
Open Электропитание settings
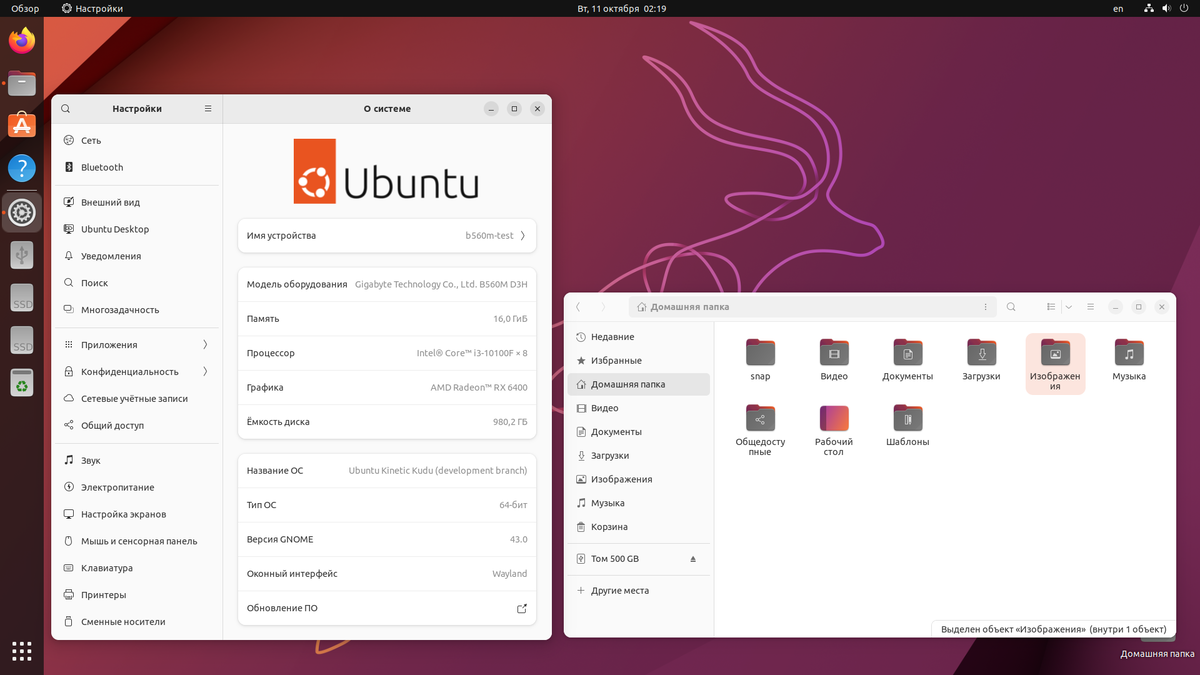point(137,487)
